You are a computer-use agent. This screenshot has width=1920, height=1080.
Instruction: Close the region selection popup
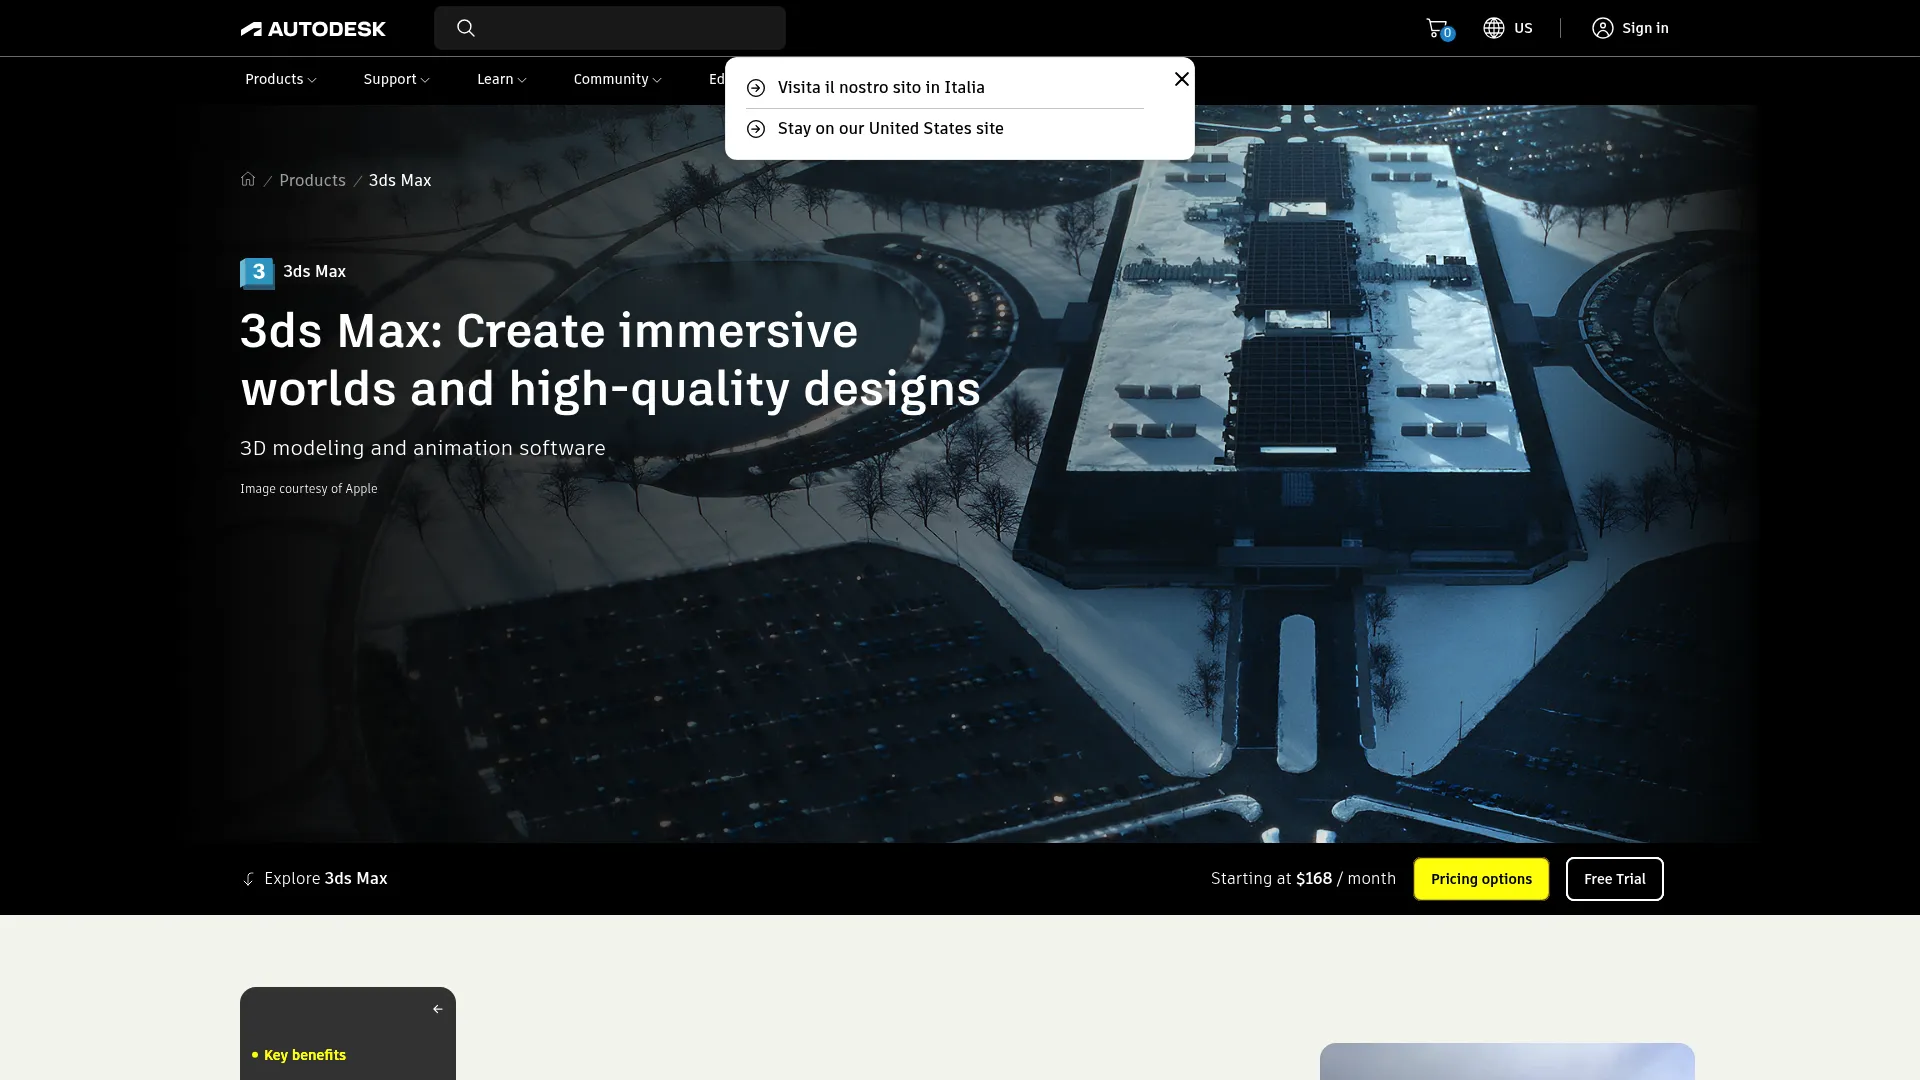[1181, 79]
